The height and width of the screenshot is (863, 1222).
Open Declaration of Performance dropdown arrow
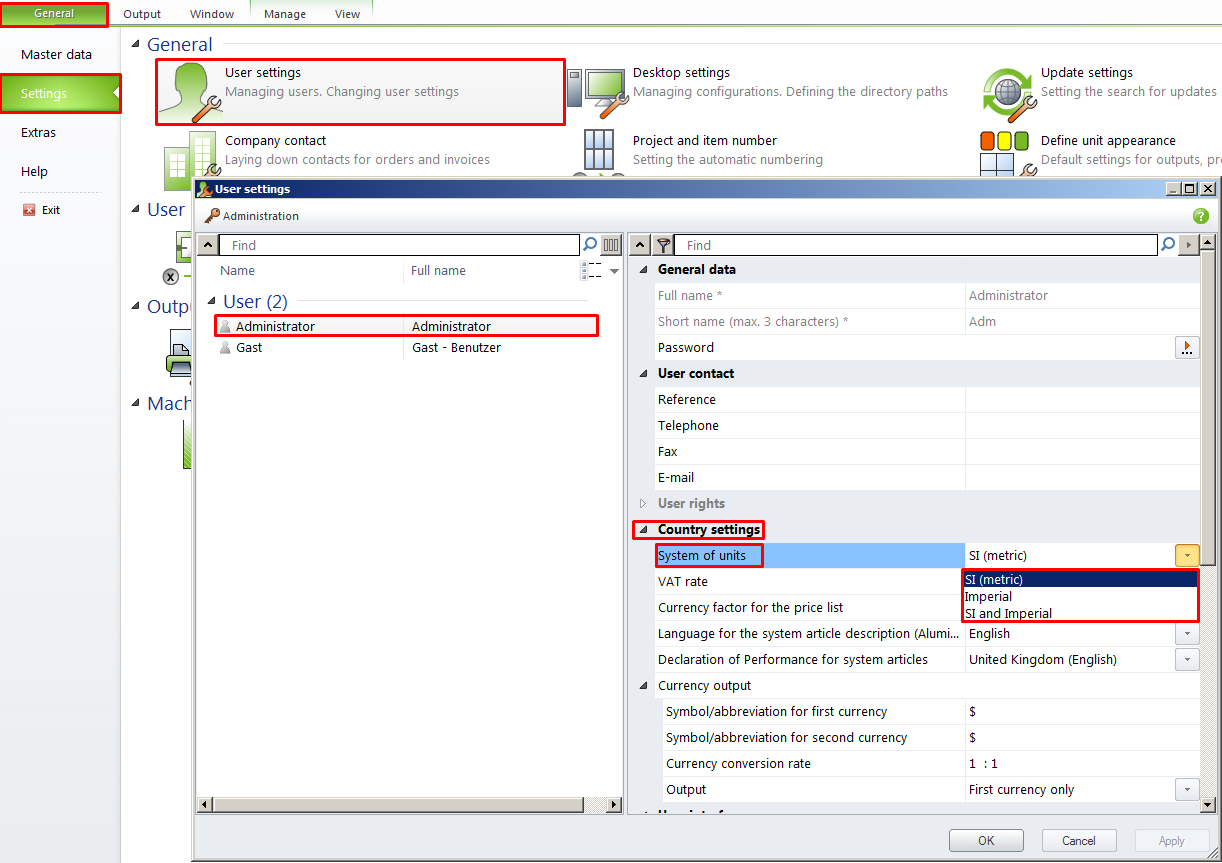[1186, 660]
